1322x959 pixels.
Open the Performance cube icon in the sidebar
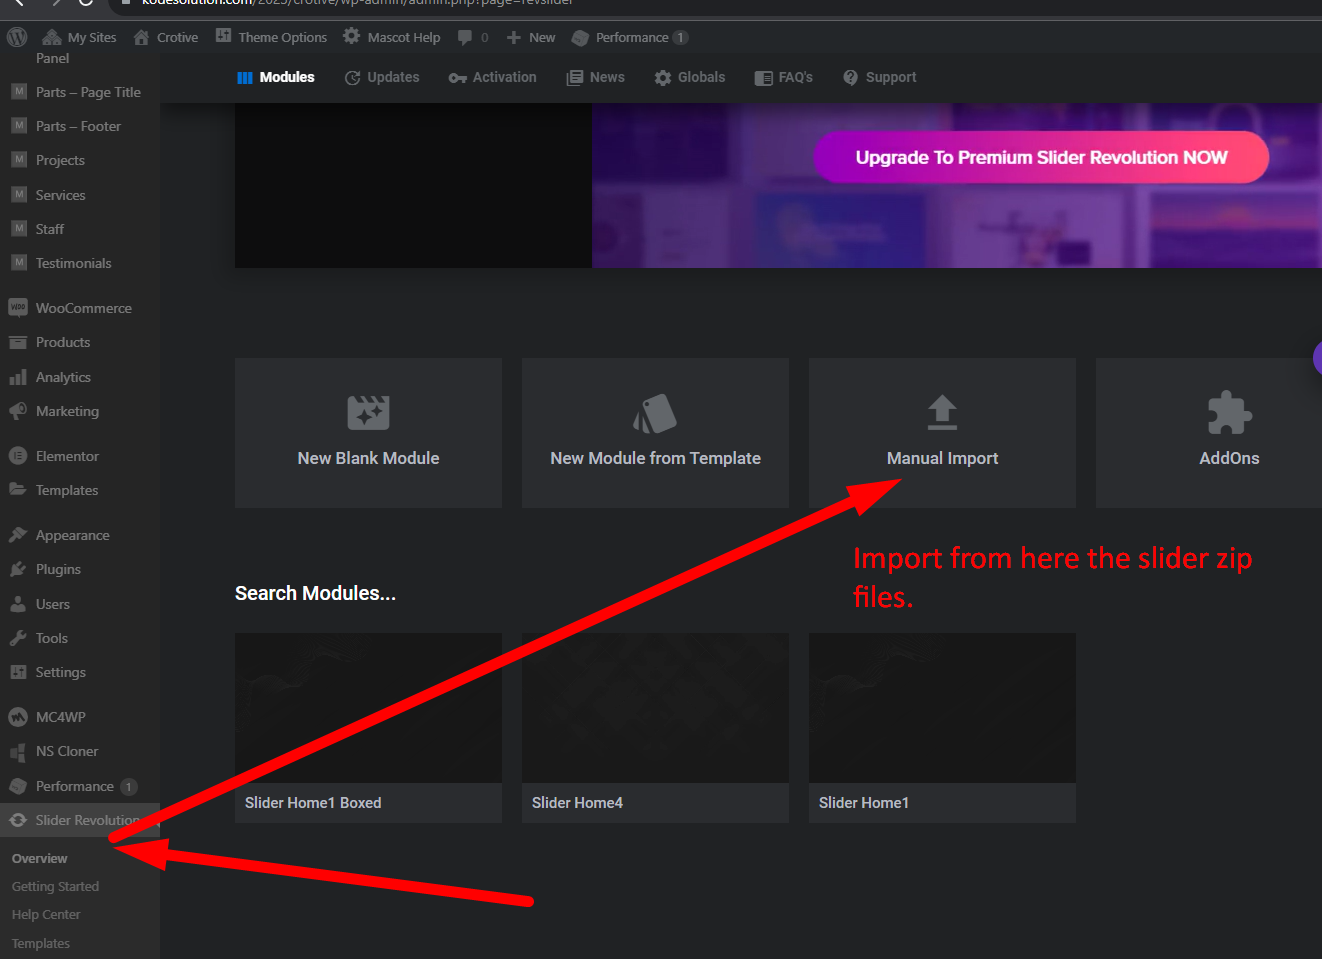[18, 786]
